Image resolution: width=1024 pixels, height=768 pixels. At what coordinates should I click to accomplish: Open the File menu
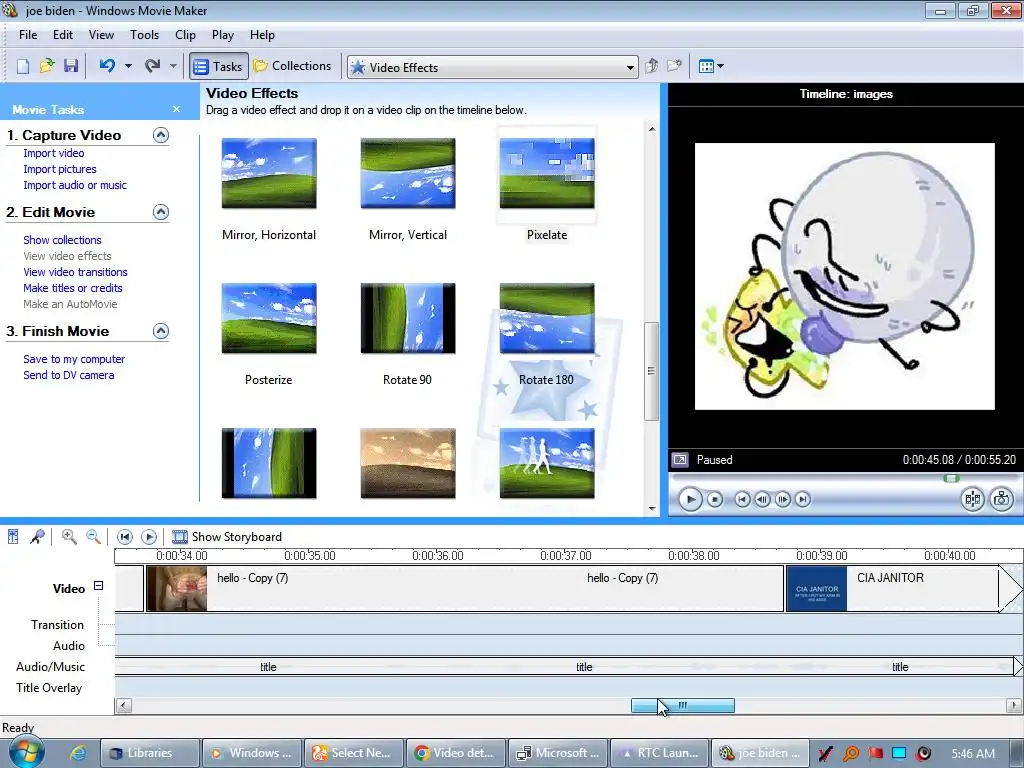pyautogui.click(x=28, y=35)
